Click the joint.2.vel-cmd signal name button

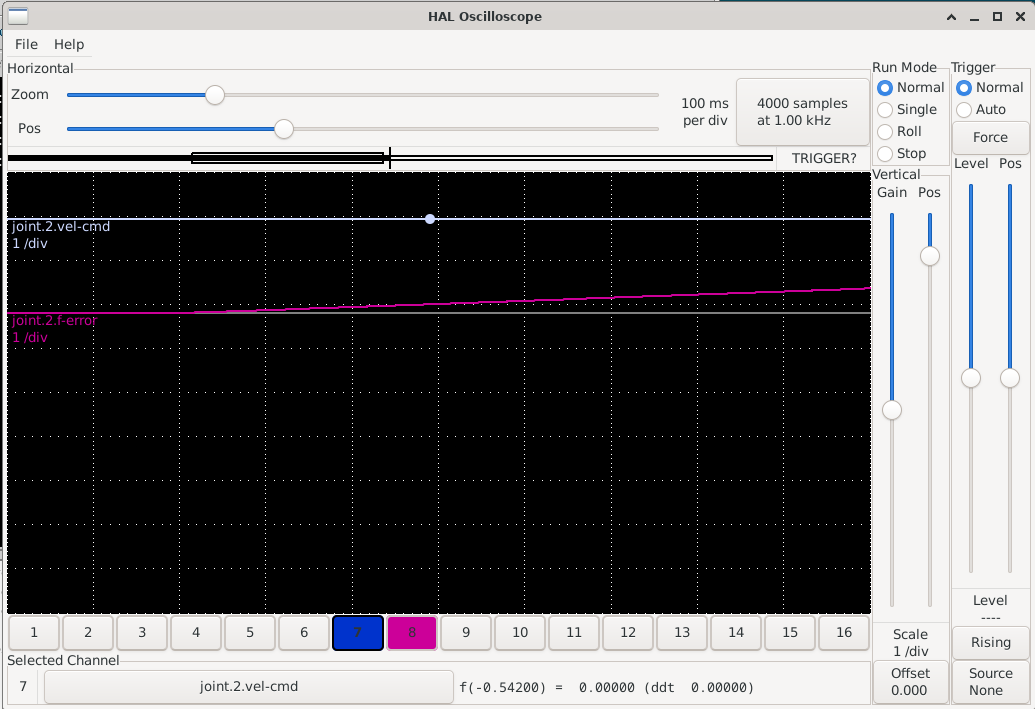[x=249, y=687]
